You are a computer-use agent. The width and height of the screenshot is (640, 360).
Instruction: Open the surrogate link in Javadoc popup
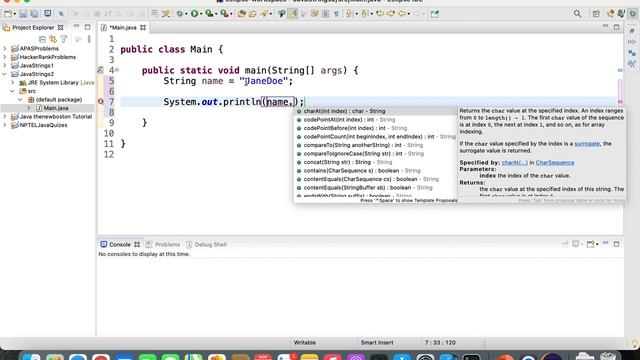click(x=587, y=144)
